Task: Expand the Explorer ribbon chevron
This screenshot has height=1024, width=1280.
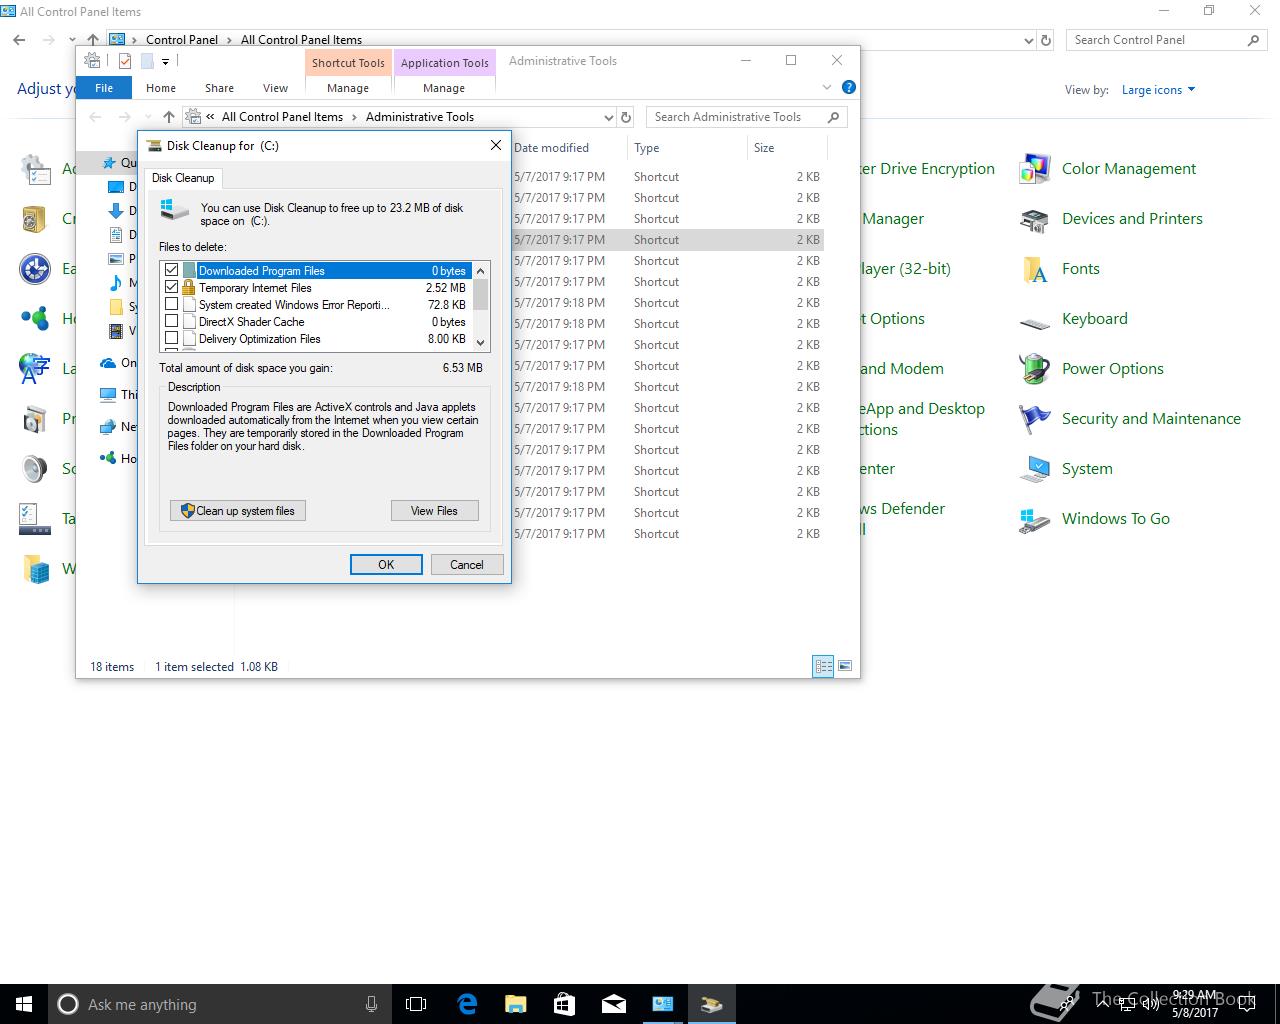Action: pyautogui.click(x=827, y=88)
